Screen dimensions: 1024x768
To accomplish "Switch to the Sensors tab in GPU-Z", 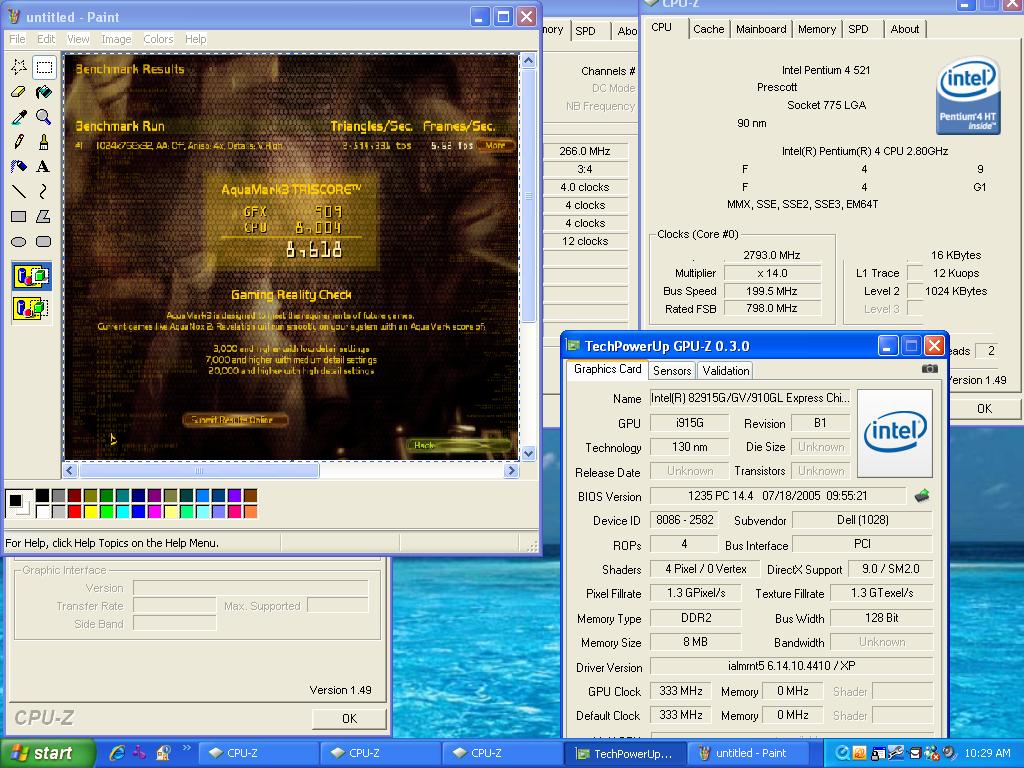I will [x=672, y=371].
